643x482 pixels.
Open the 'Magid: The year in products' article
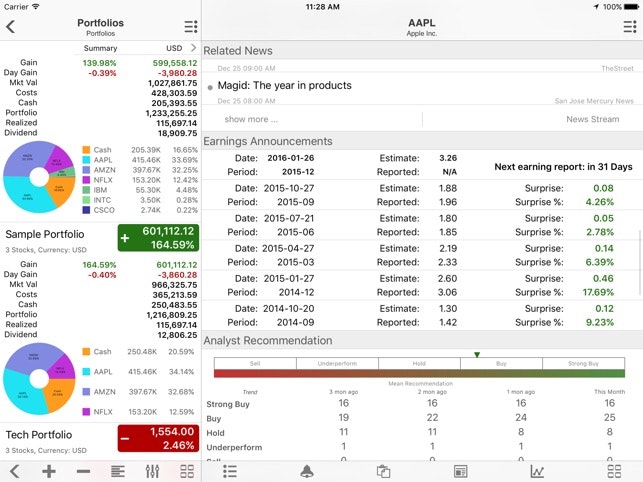(x=284, y=86)
